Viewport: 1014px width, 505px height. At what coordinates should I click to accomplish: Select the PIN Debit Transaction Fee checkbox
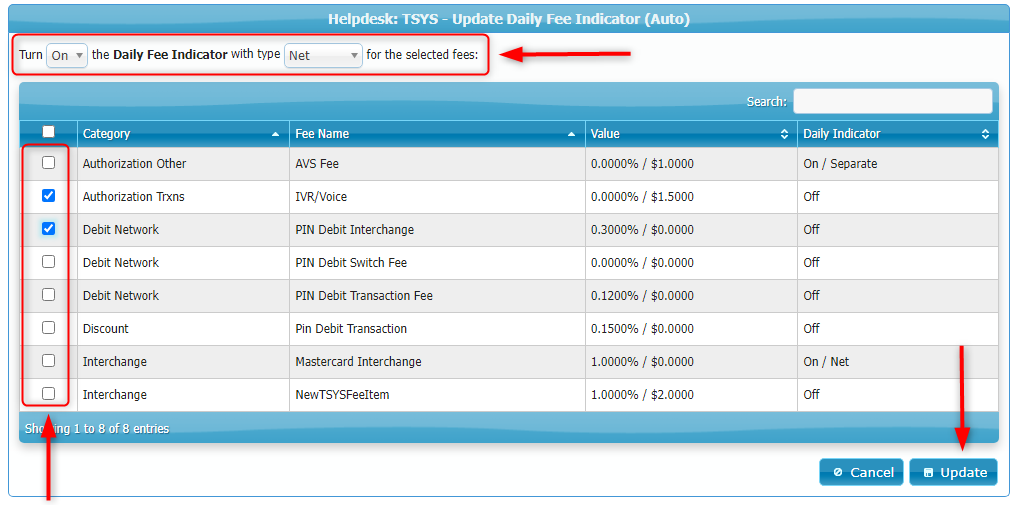tap(48, 295)
